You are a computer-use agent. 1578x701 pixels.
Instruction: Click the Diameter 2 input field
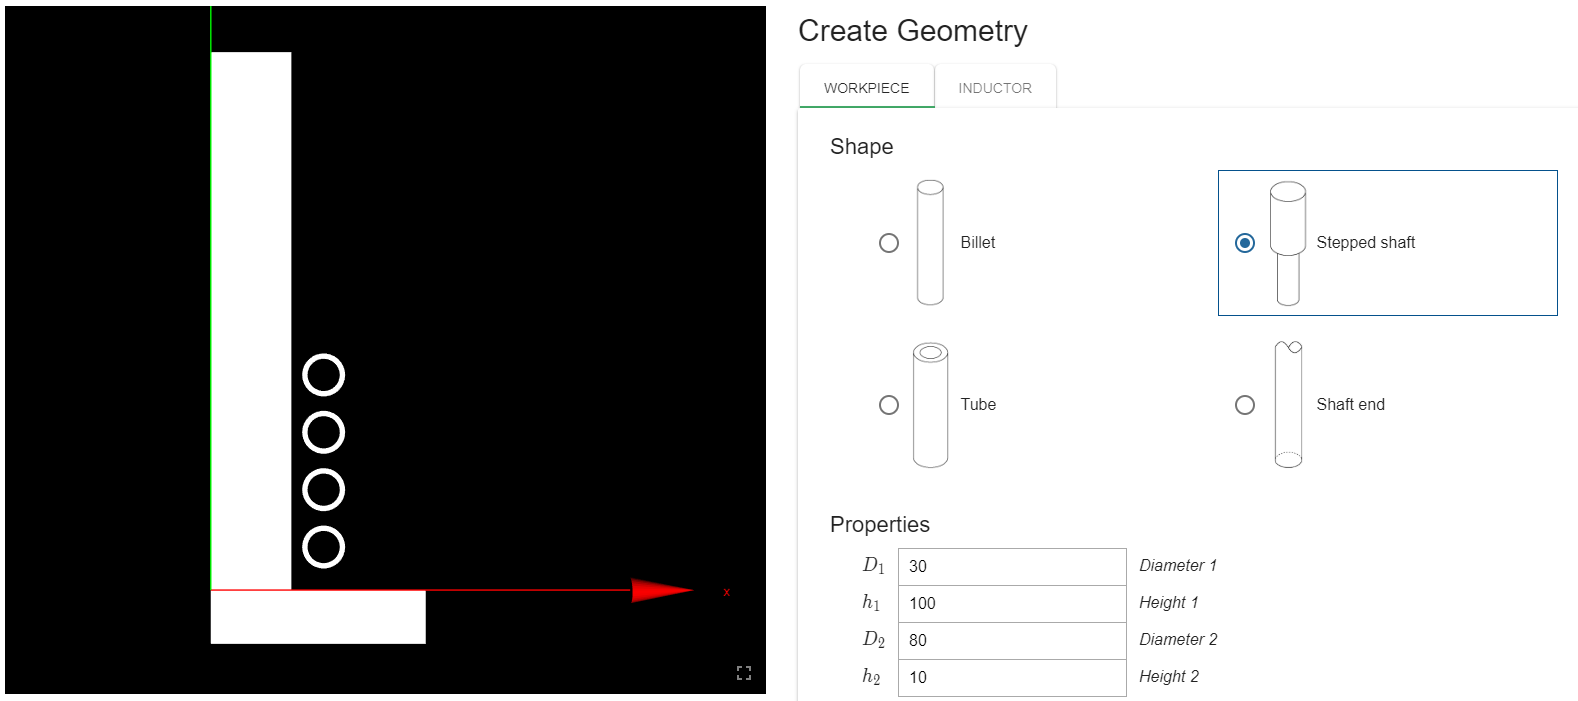point(1012,640)
